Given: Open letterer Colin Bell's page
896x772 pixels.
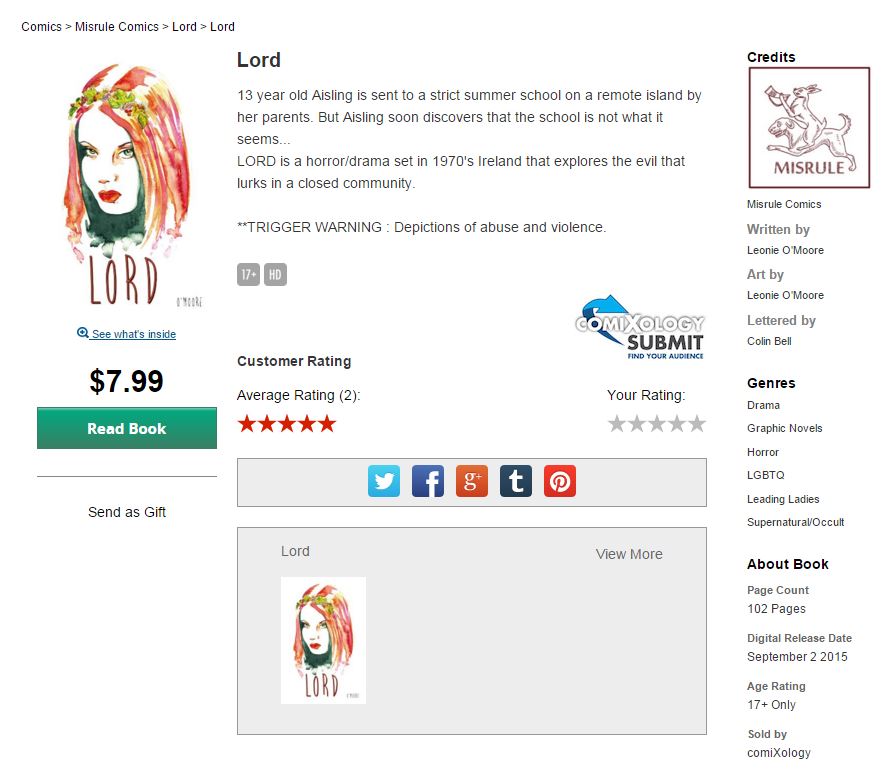Looking at the screenshot, I should click(x=769, y=341).
